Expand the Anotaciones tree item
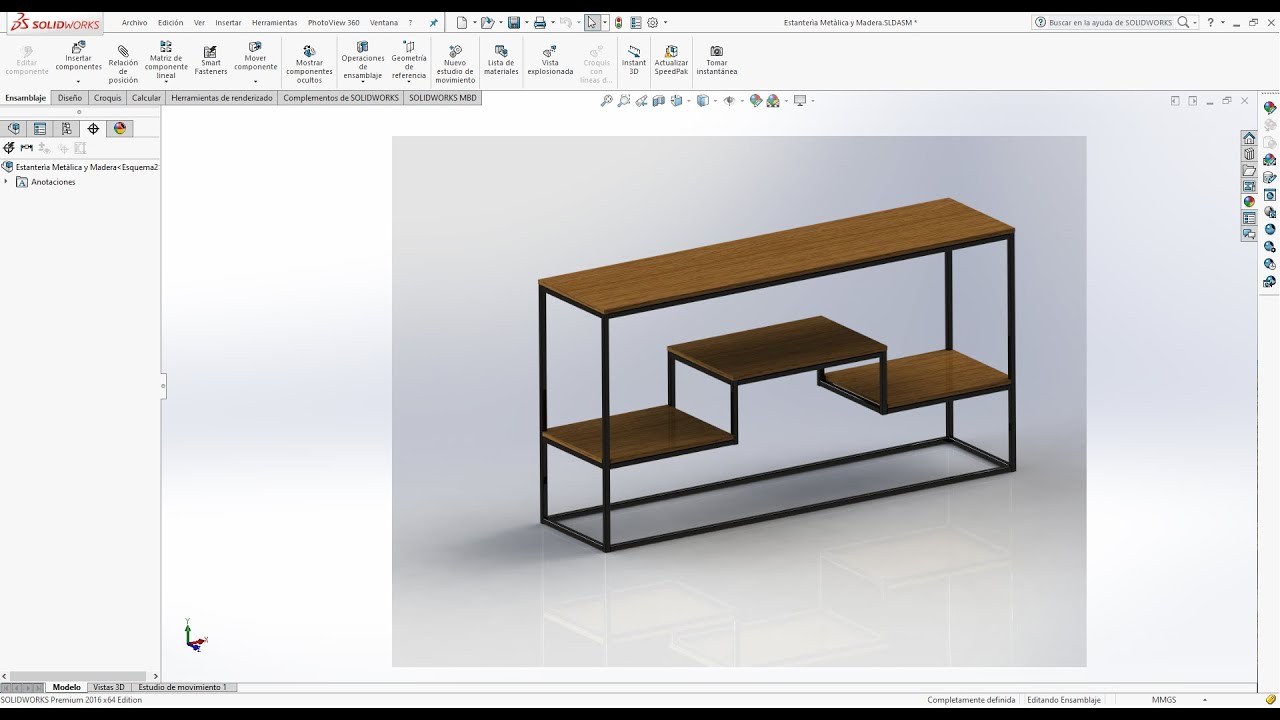 [x=6, y=182]
